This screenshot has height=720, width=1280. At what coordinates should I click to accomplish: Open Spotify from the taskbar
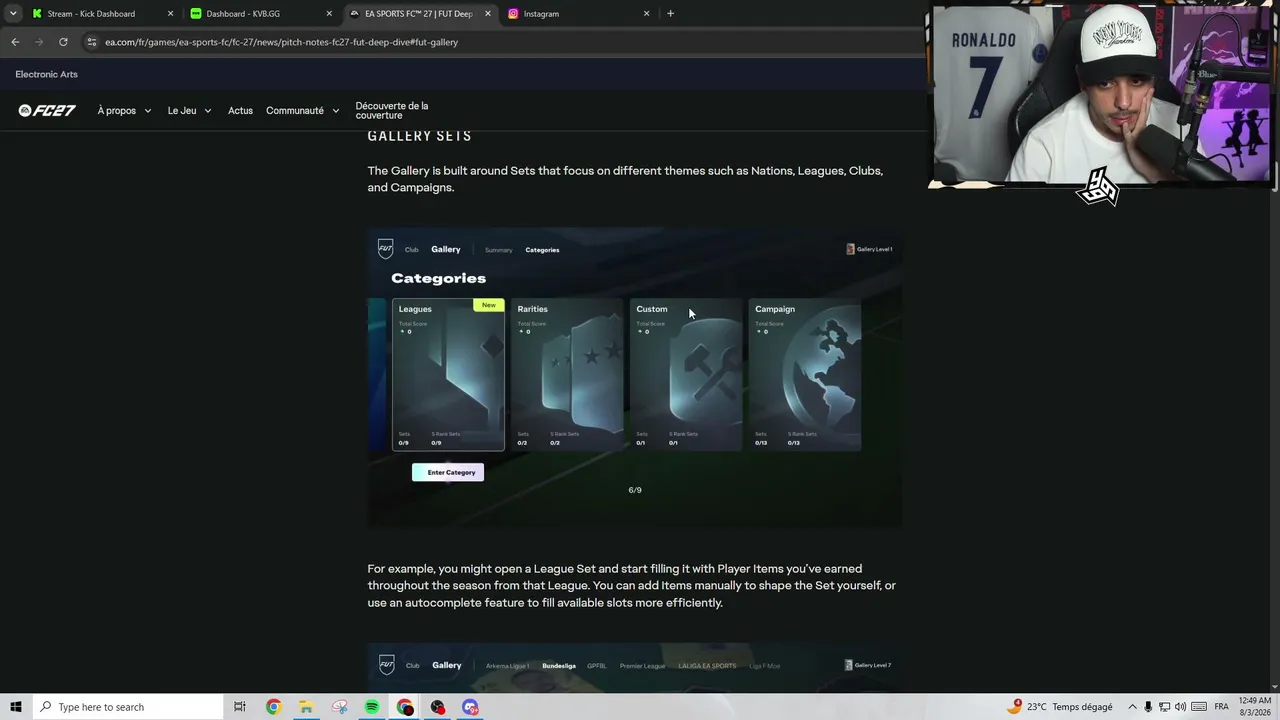click(372, 707)
